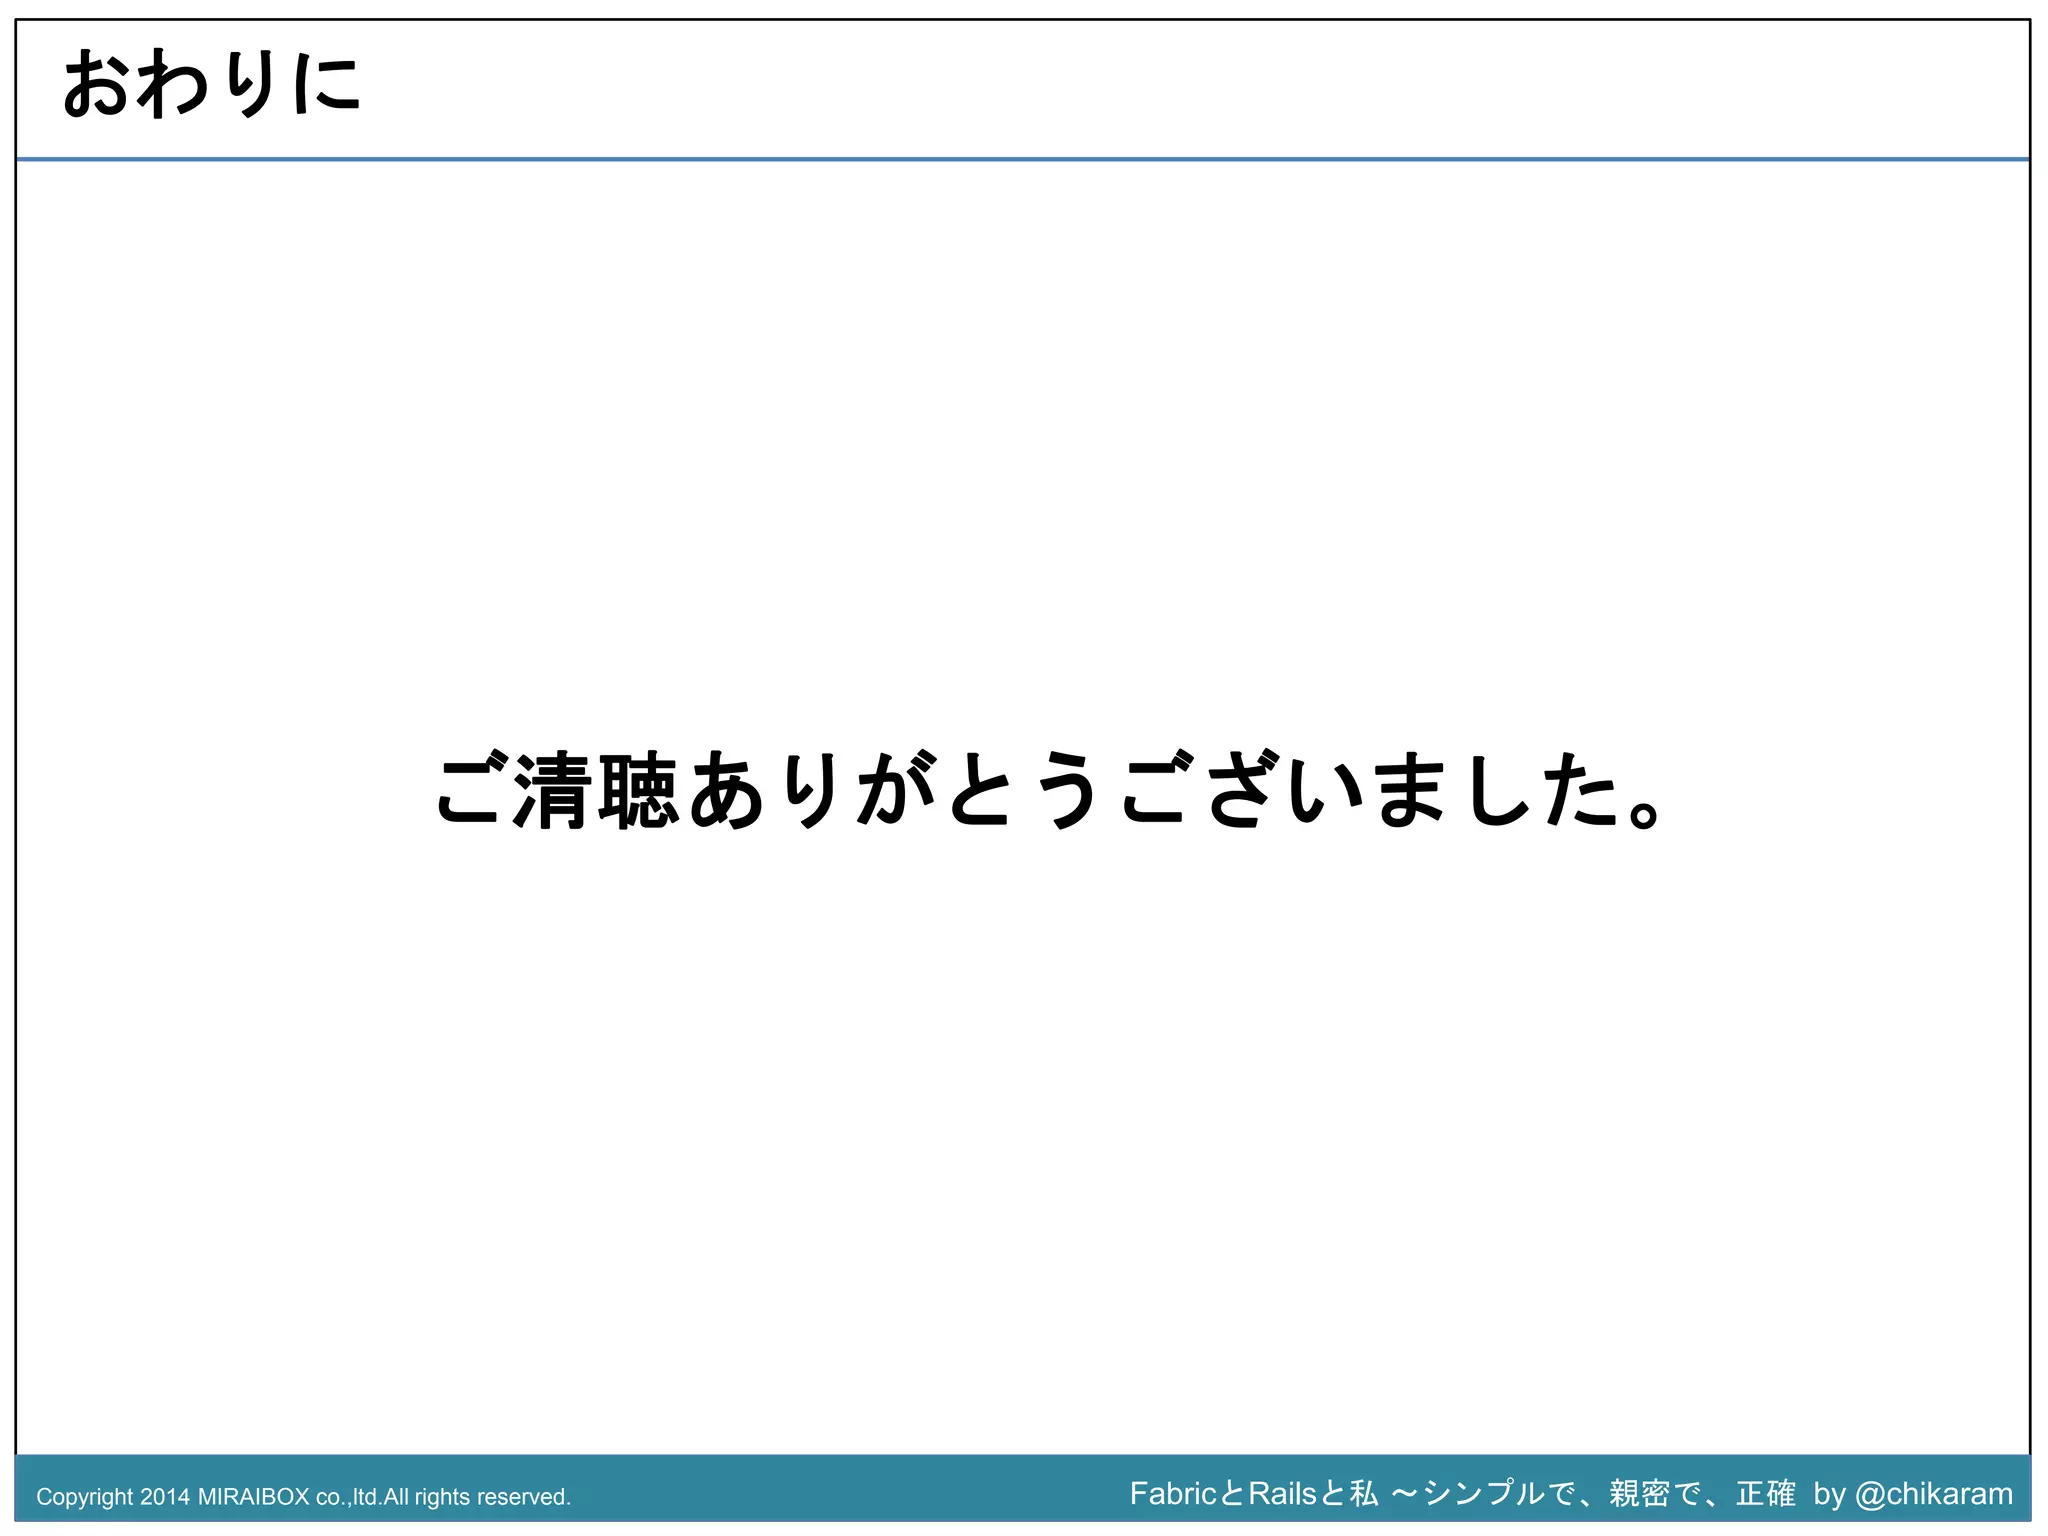Click the footer title FabricとRailsと私
The image size is (2048, 1536).
(x=1254, y=1493)
